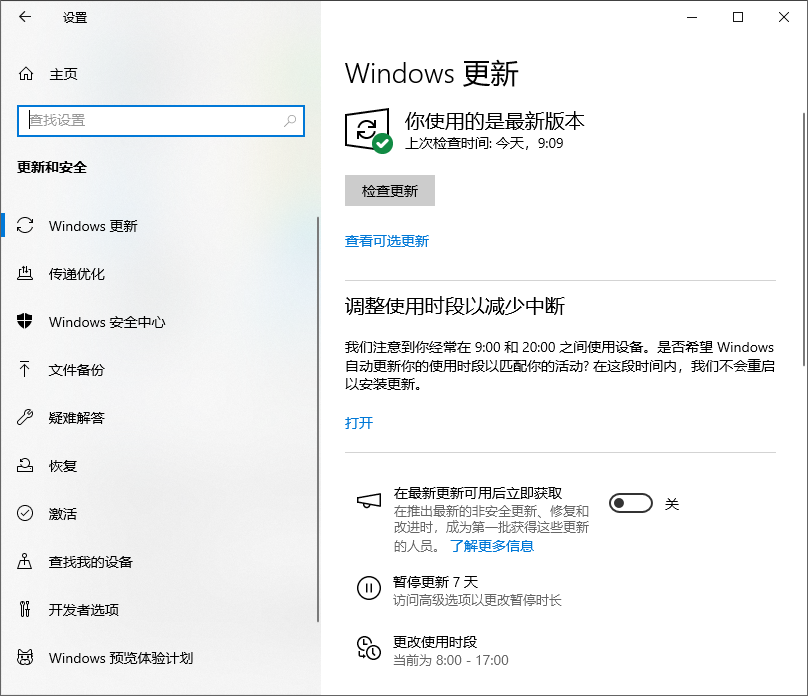The height and width of the screenshot is (696, 808).
Task: Click the Windows Security shield icon
Action: pyautogui.click(x=25, y=321)
